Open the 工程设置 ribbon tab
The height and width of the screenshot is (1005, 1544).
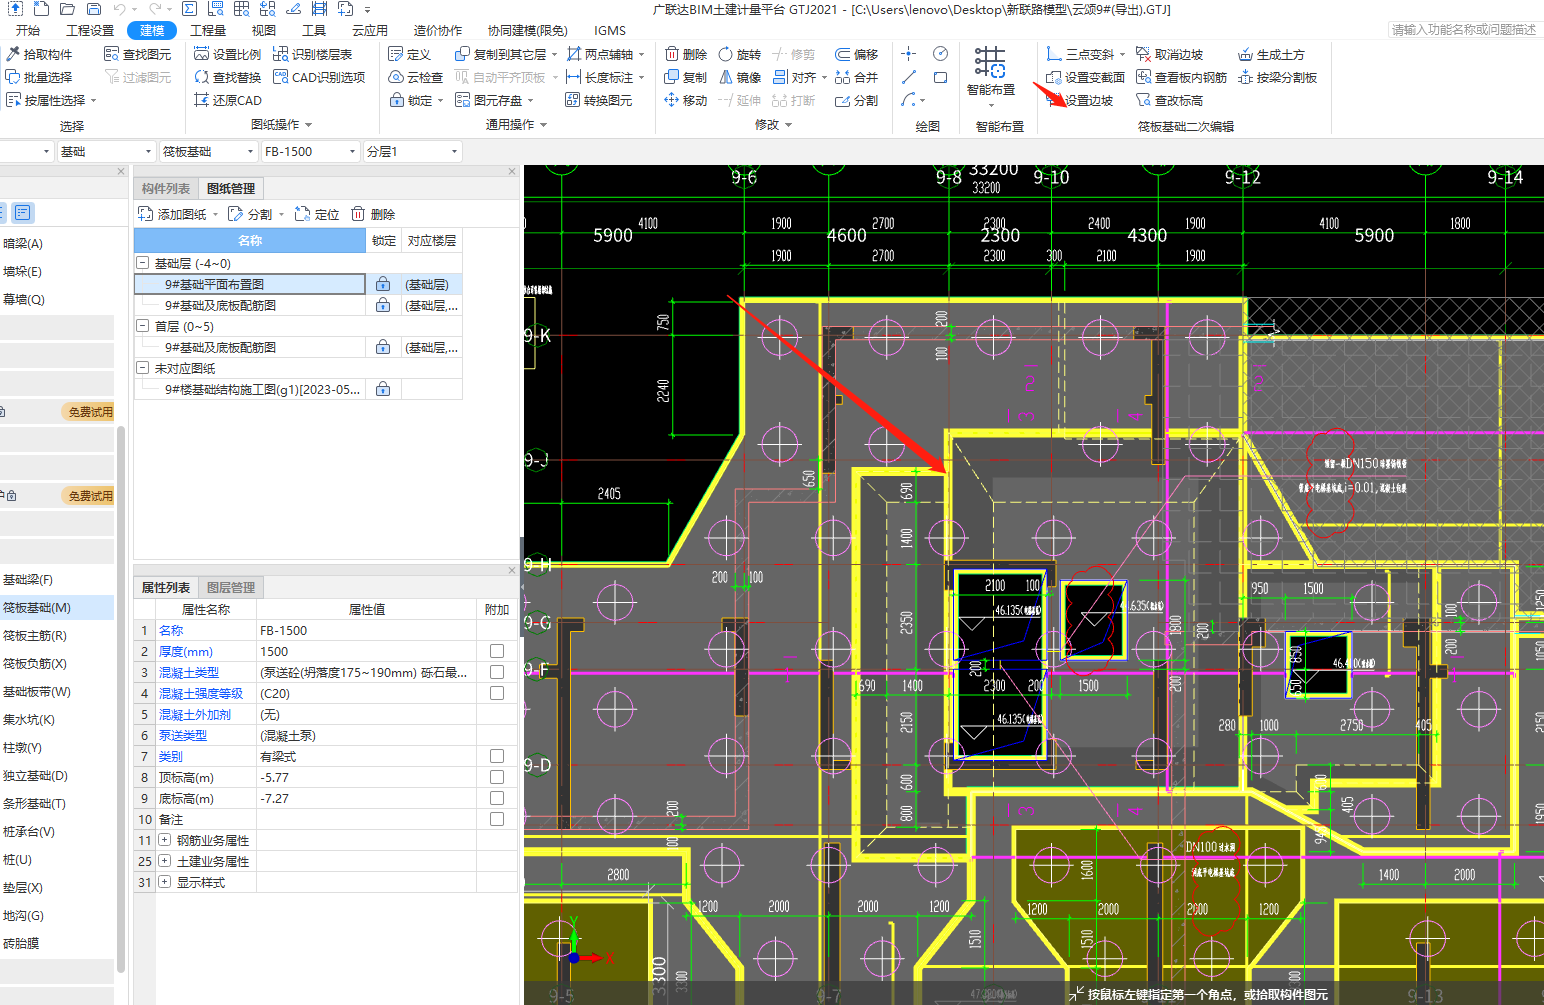coord(90,30)
